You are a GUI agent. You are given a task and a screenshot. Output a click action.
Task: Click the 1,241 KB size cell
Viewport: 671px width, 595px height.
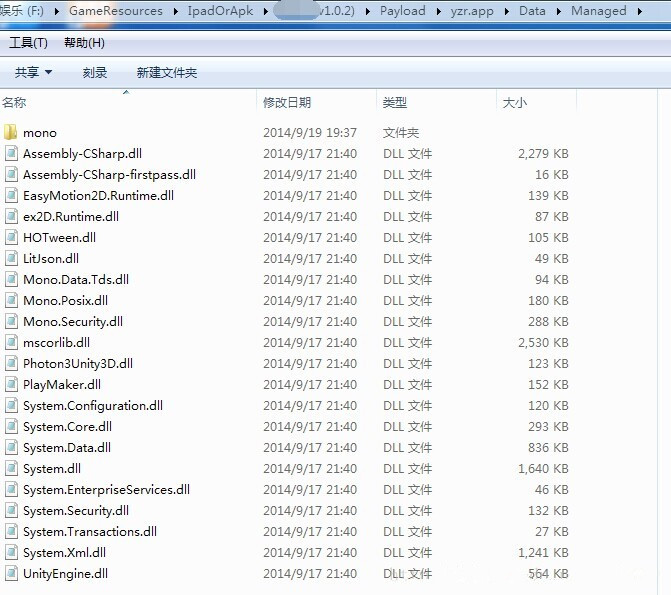(543, 552)
